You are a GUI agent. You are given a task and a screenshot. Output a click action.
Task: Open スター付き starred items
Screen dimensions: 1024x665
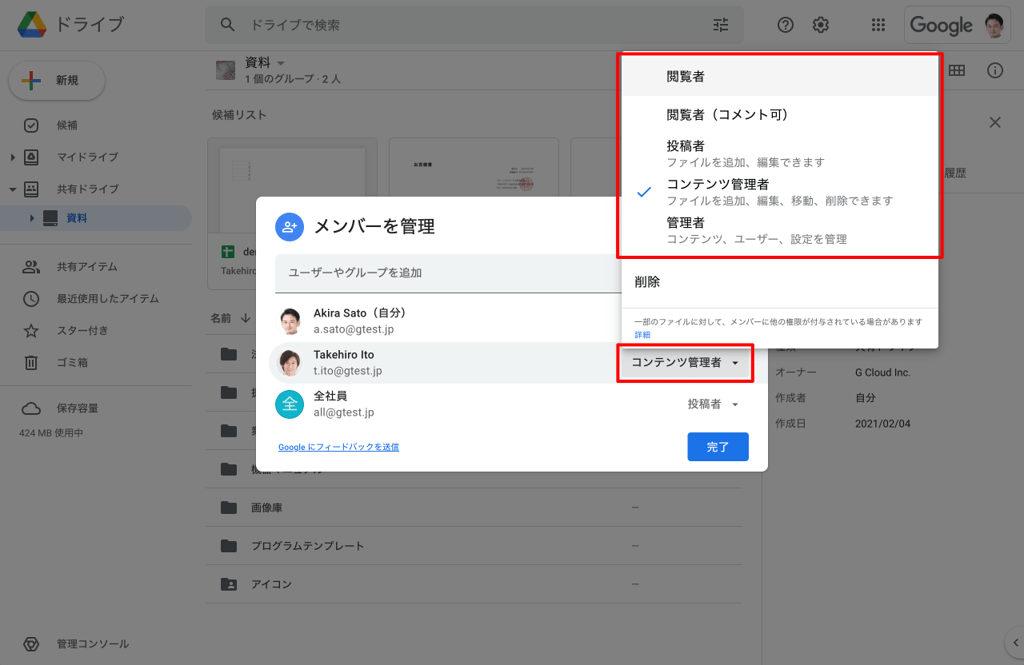[82, 330]
